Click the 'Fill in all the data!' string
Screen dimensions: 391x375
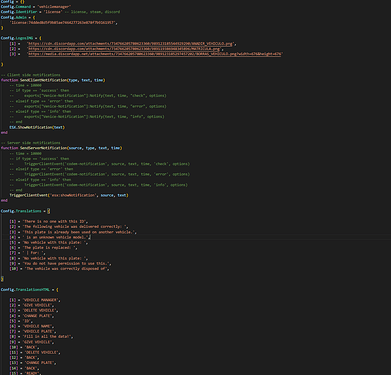[46, 337]
